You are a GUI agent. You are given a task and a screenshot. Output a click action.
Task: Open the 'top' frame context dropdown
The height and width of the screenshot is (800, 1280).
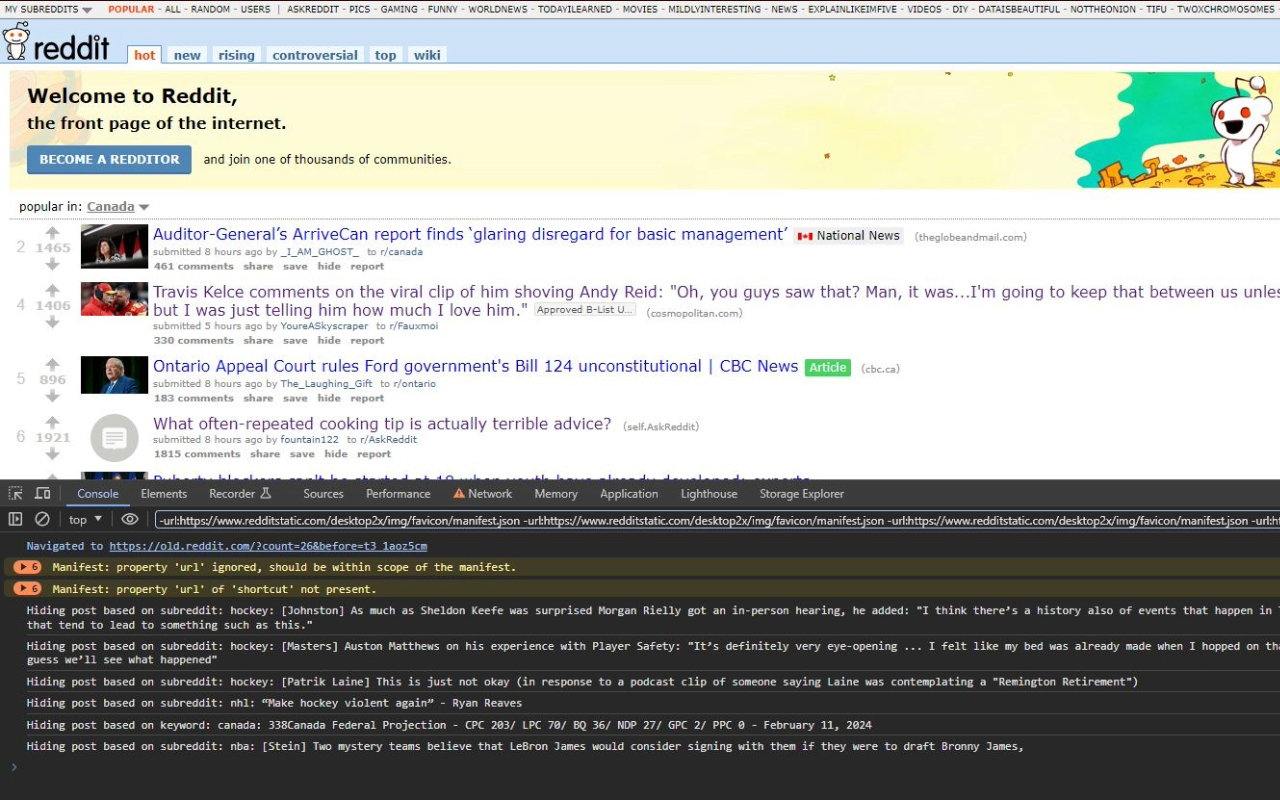coord(84,519)
